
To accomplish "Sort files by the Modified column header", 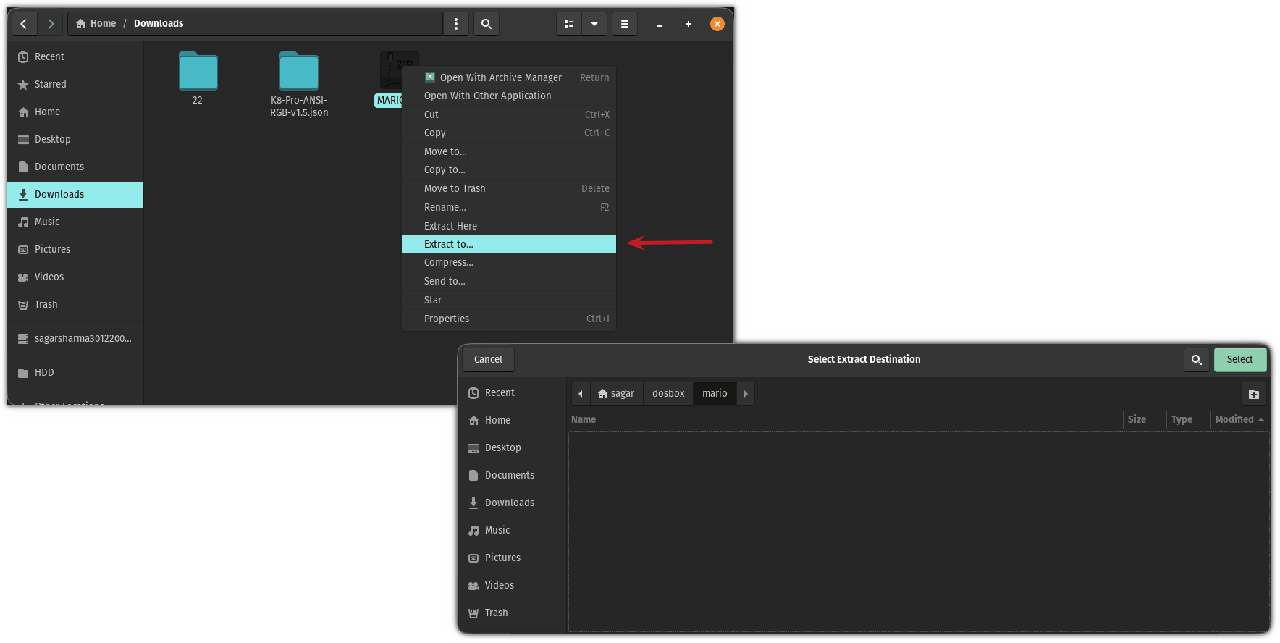I will [x=1238, y=420].
